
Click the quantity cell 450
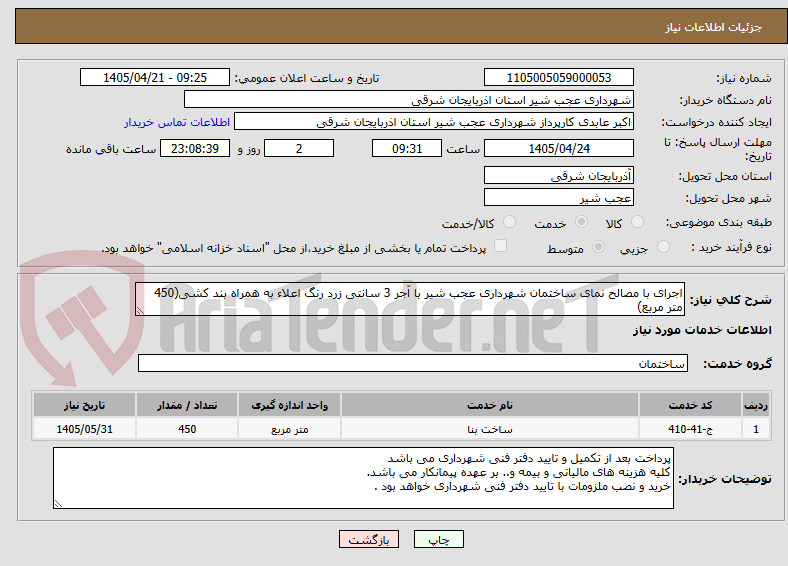(187, 429)
